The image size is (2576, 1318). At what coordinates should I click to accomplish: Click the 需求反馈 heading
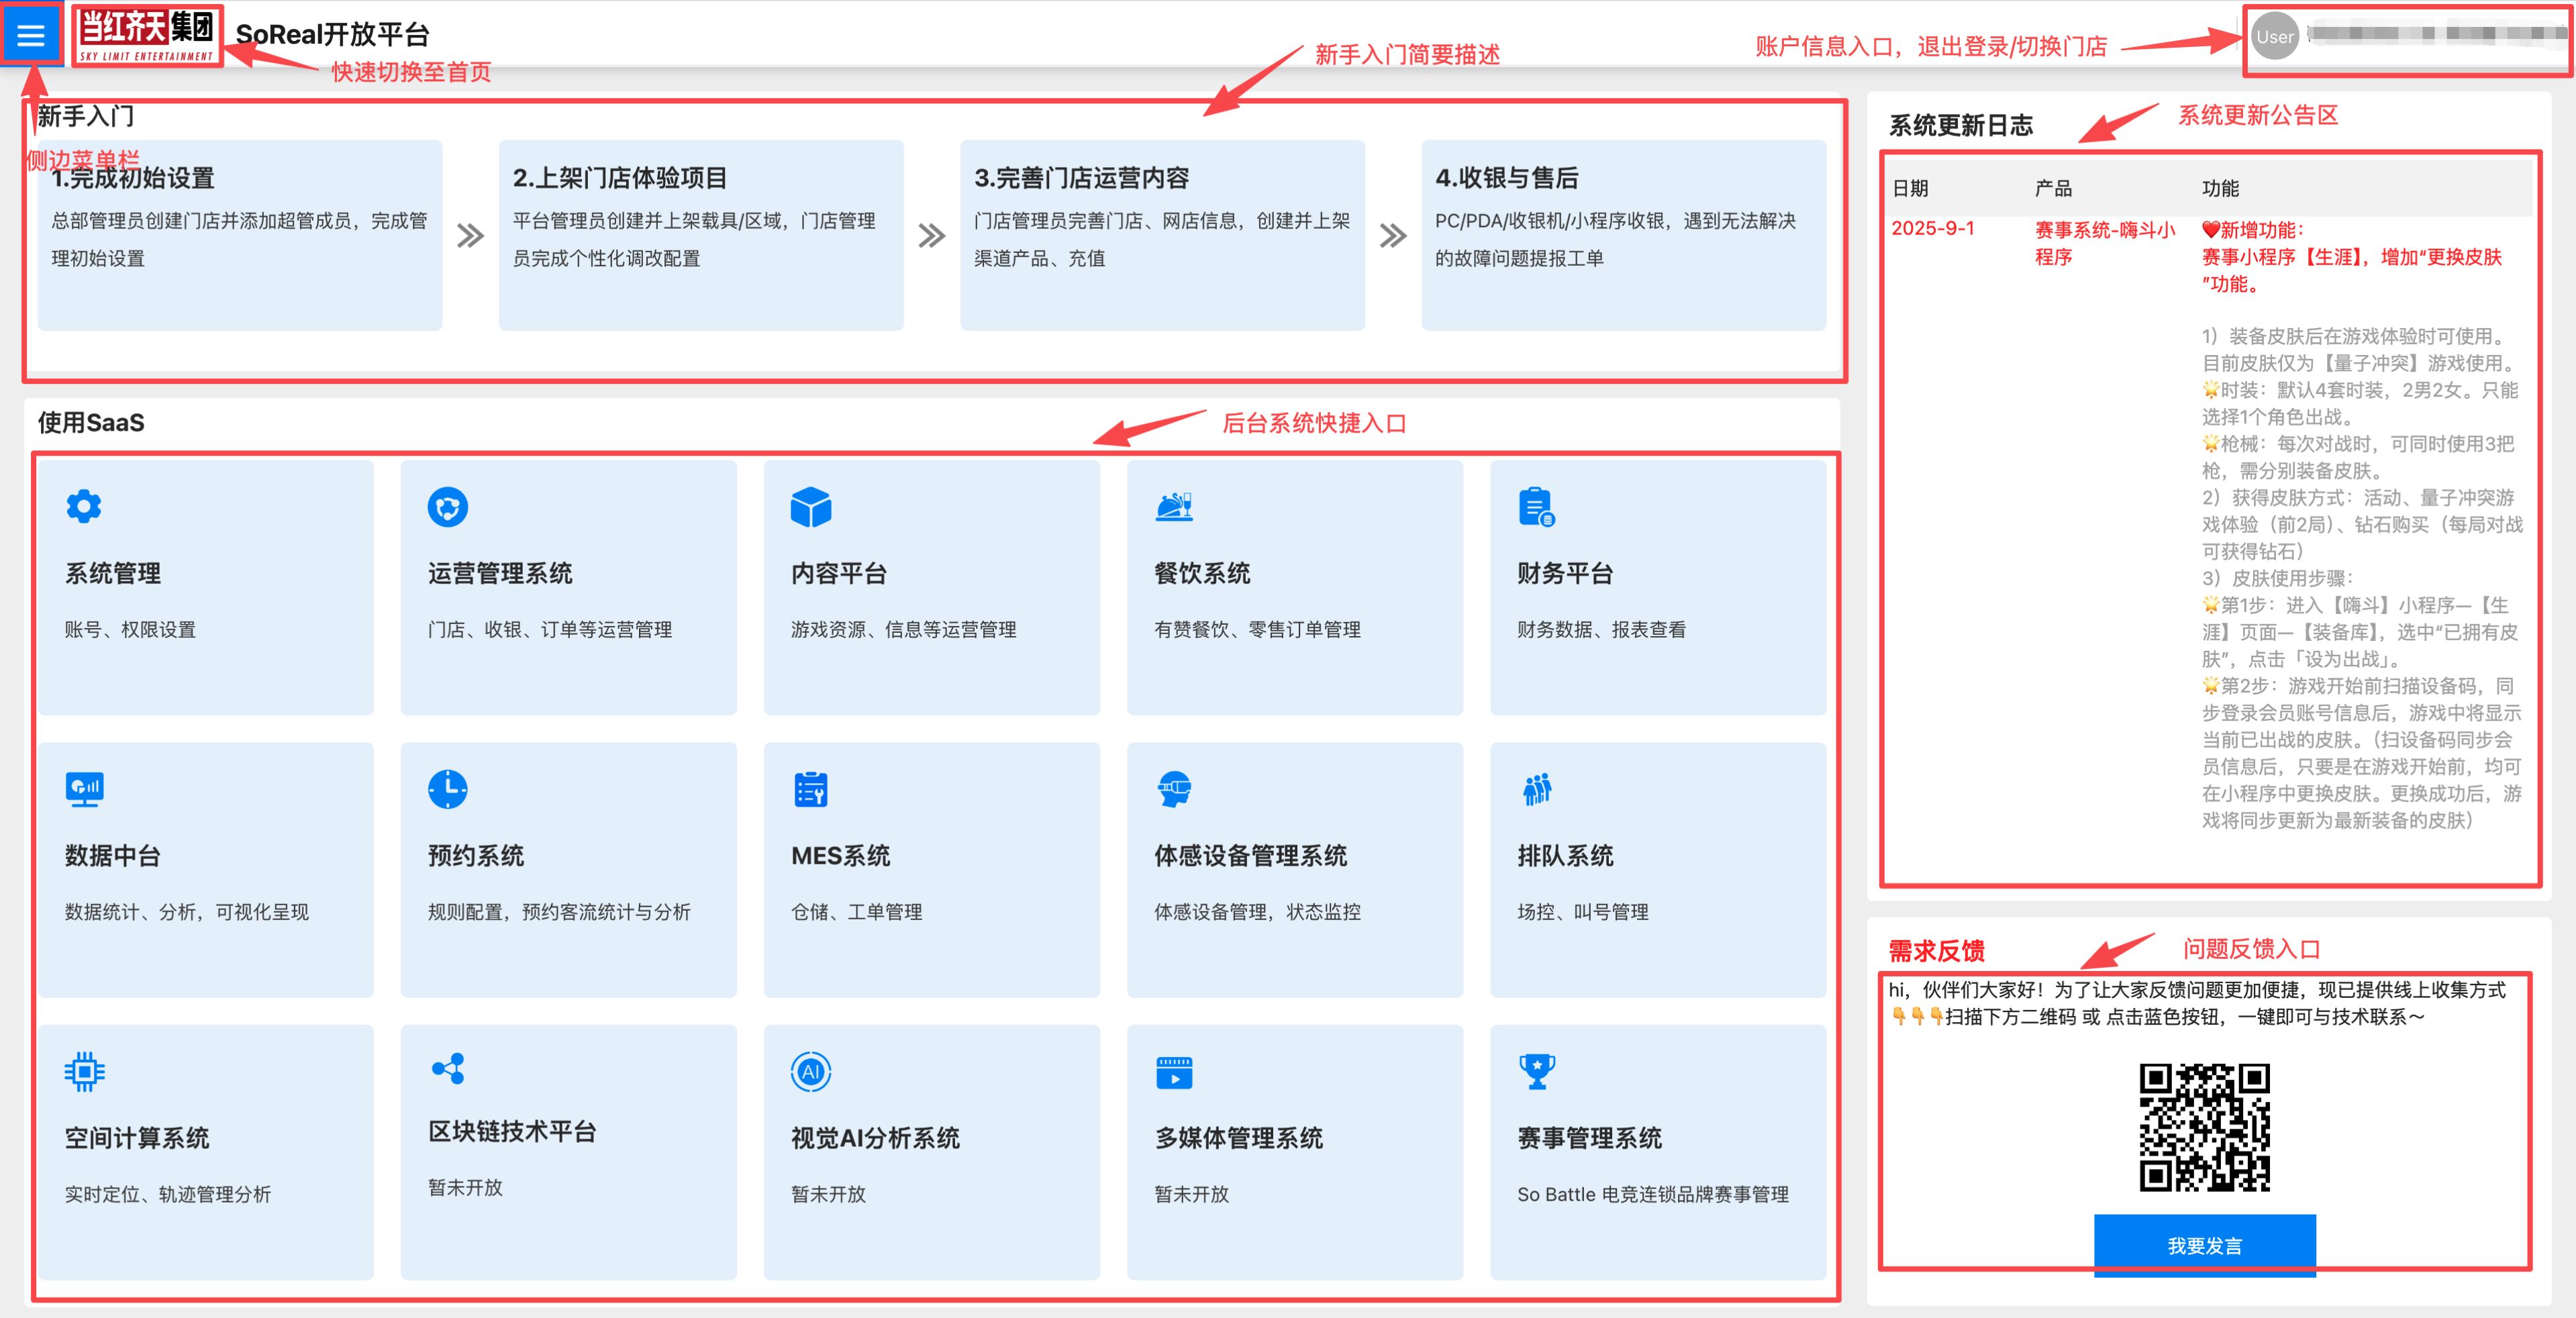(1936, 951)
